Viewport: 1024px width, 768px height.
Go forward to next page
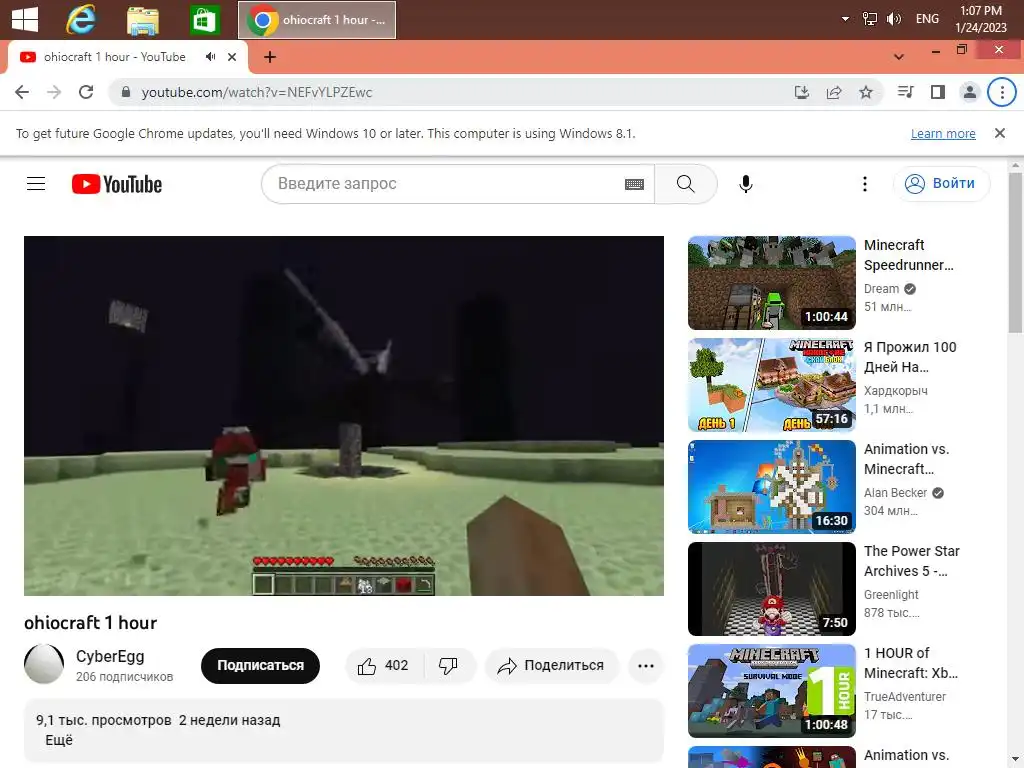point(54,92)
